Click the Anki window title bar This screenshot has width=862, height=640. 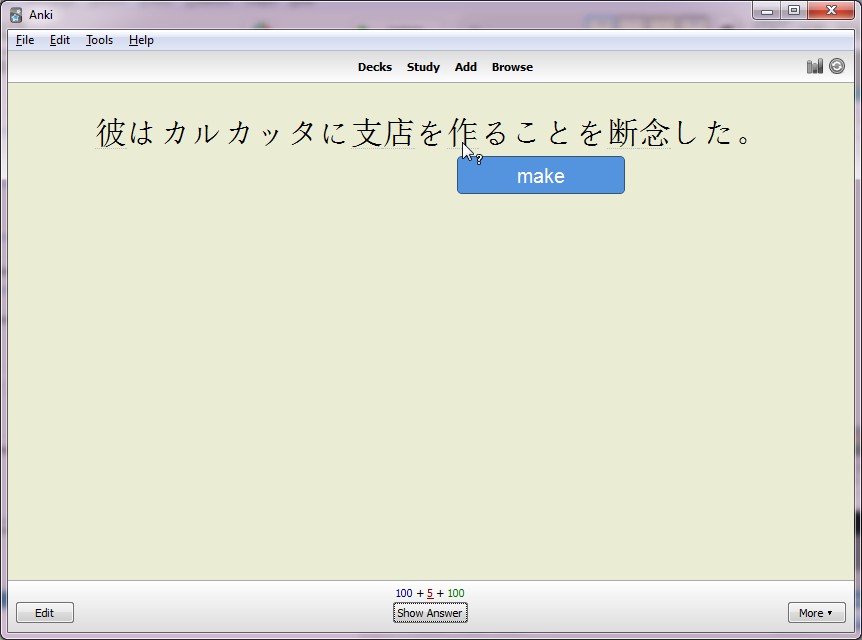(400, 11)
